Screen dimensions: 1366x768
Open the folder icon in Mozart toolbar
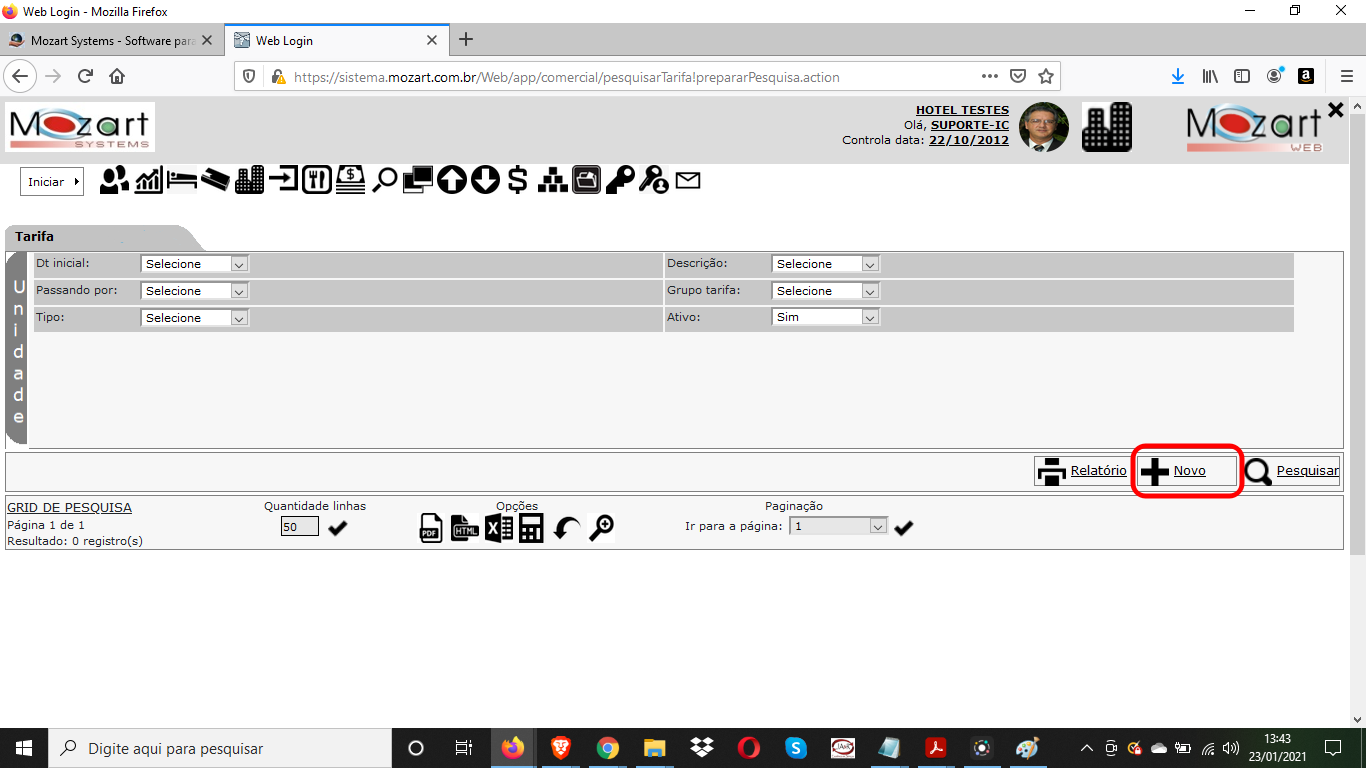(x=586, y=180)
